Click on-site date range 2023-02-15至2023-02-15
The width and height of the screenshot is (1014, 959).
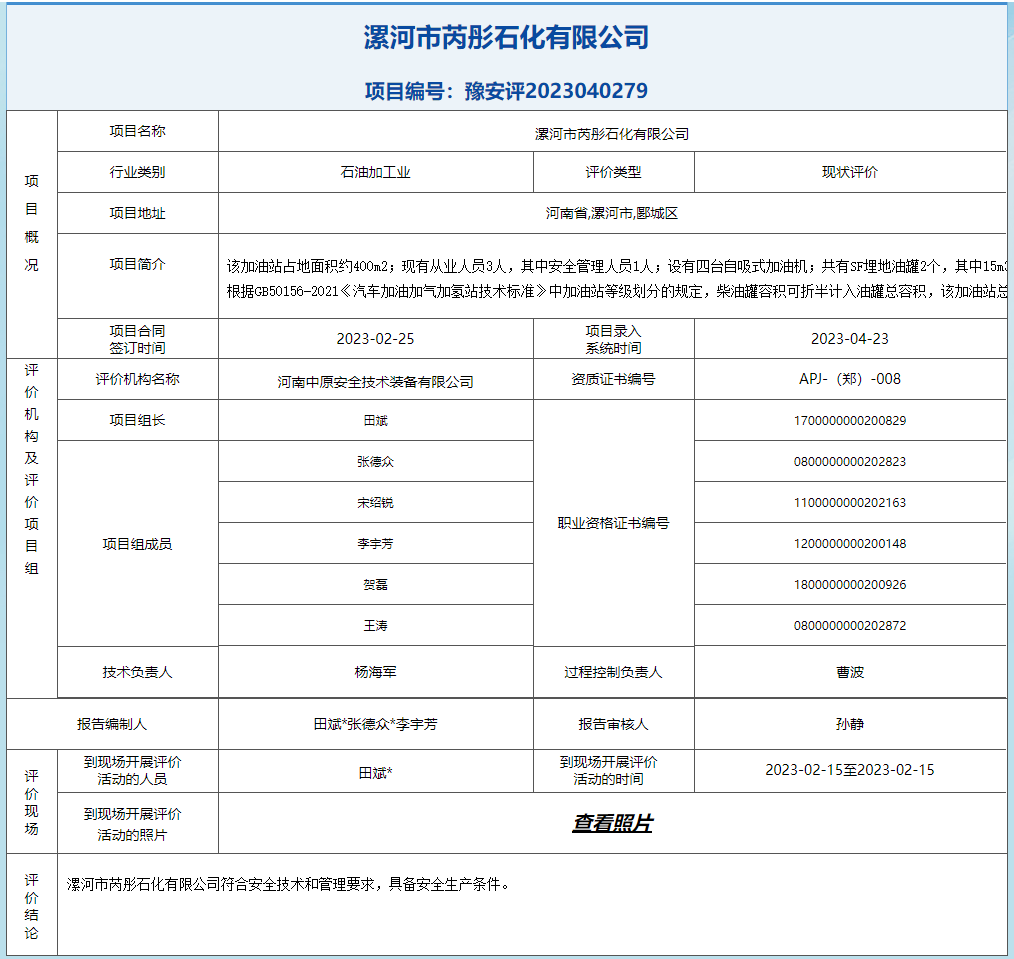850,770
